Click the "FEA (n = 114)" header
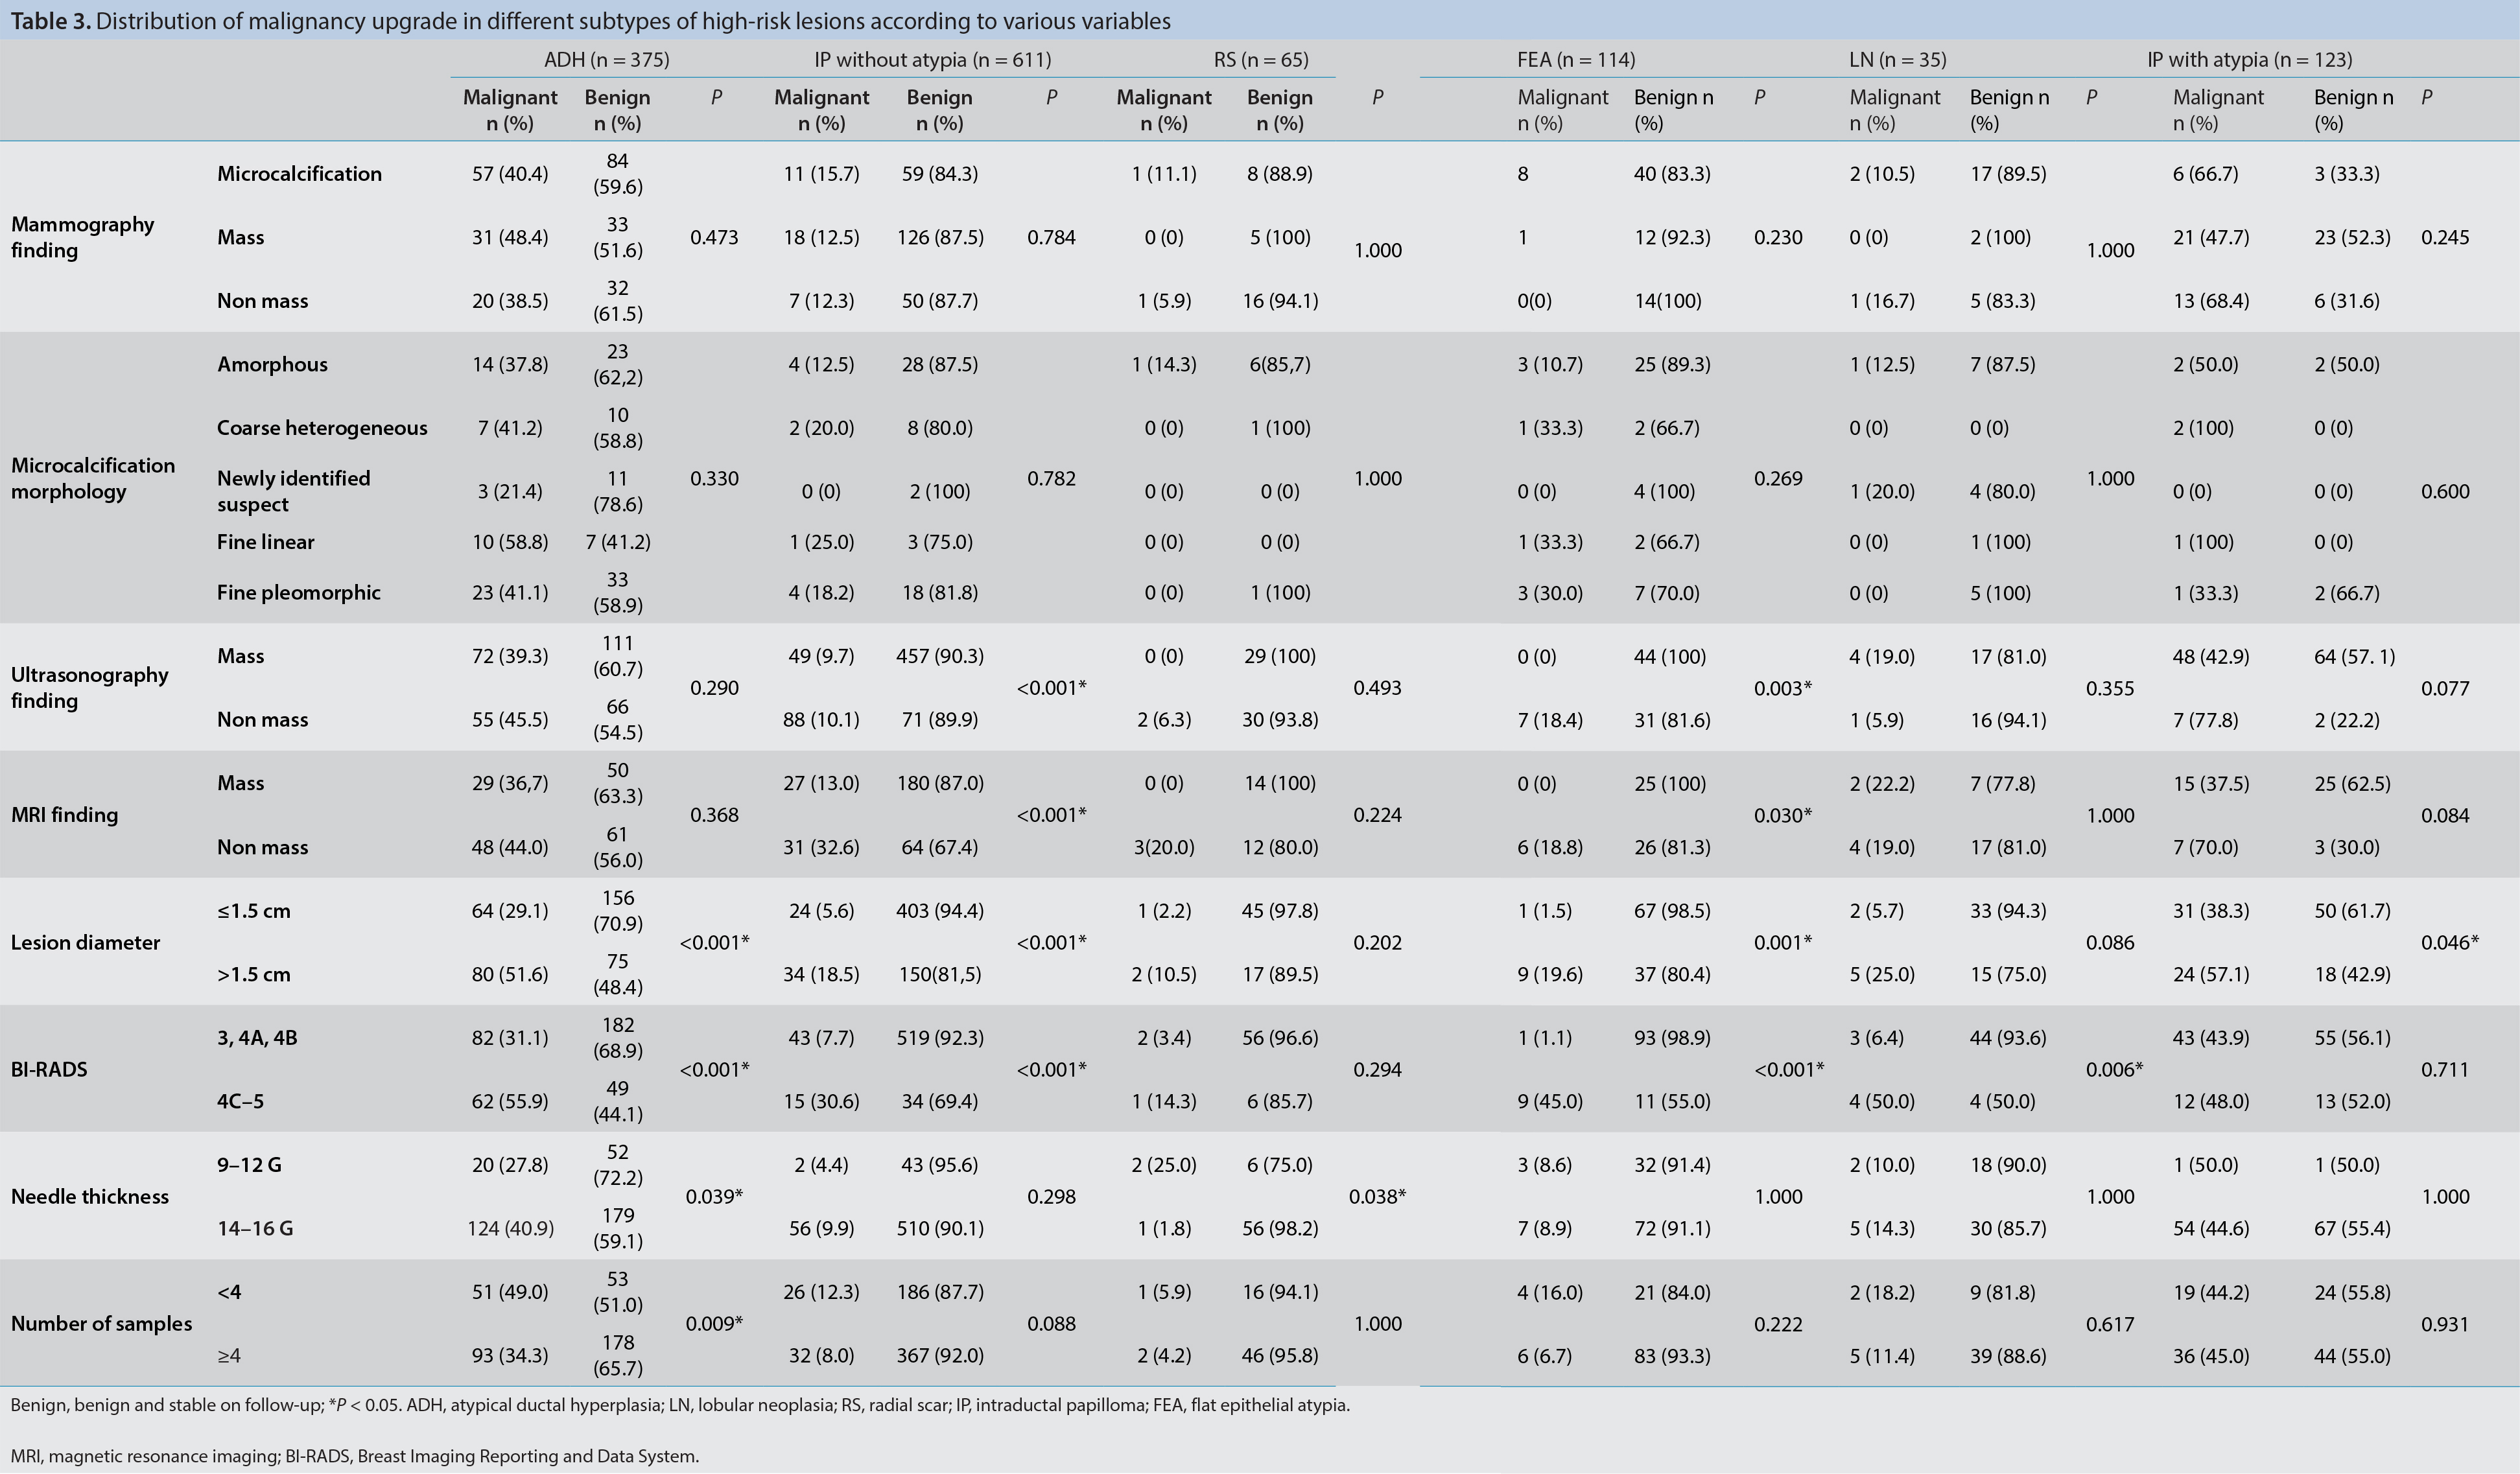The image size is (2520, 1474). 1576,60
